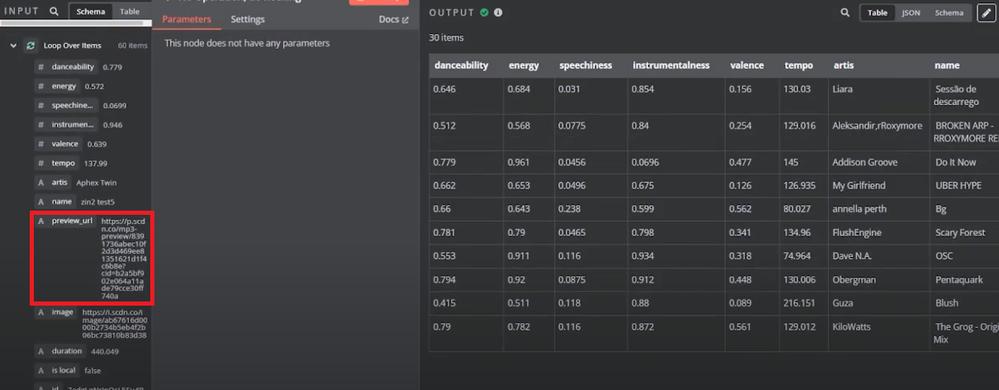The width and height of the screenshot is (999, 390).
Task: Switch INPUT view to Table
Action: [x=130, y=11]
